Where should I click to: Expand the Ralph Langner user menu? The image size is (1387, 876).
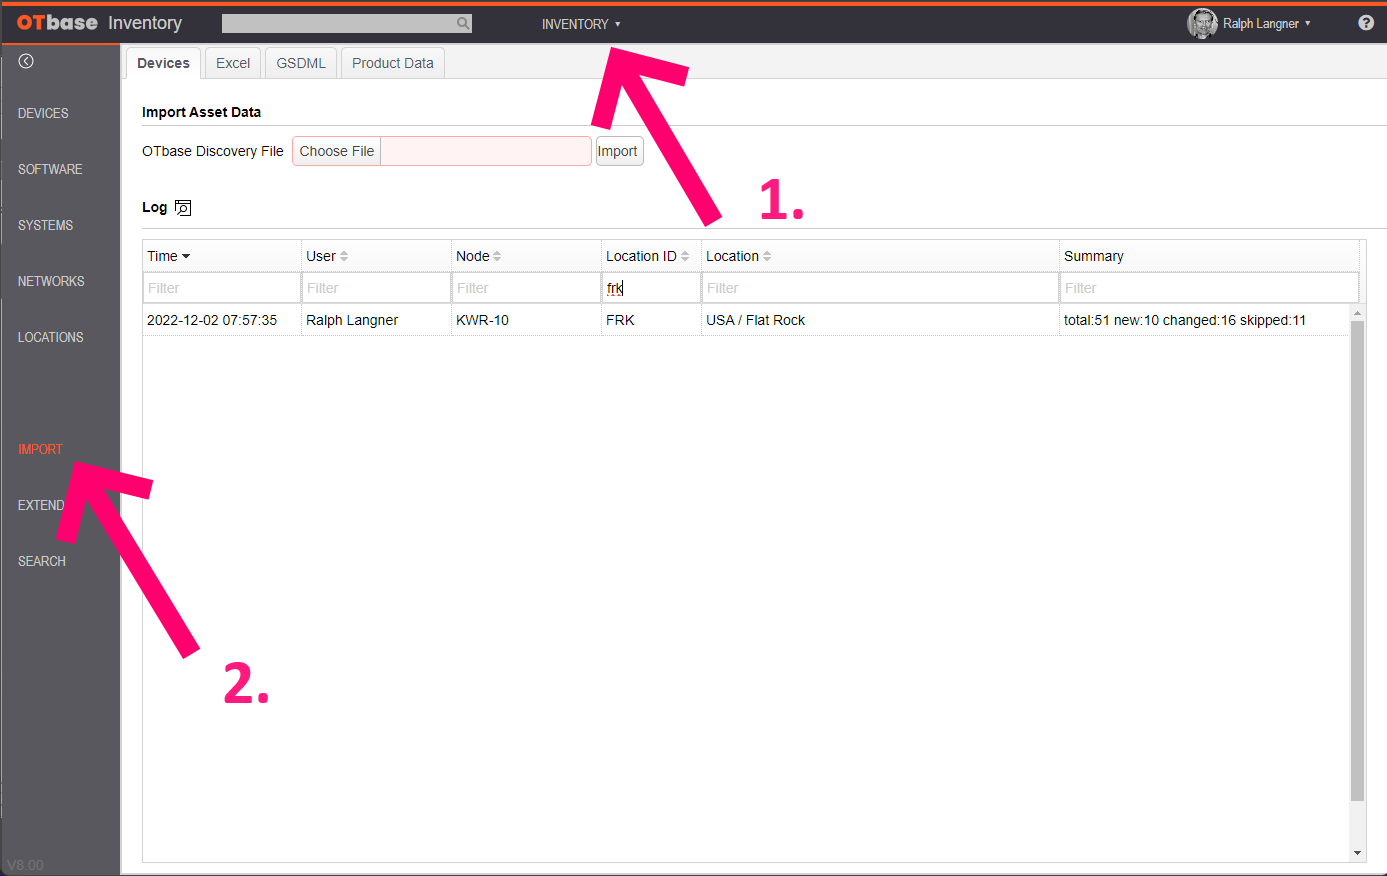(x=1267, y=24)
